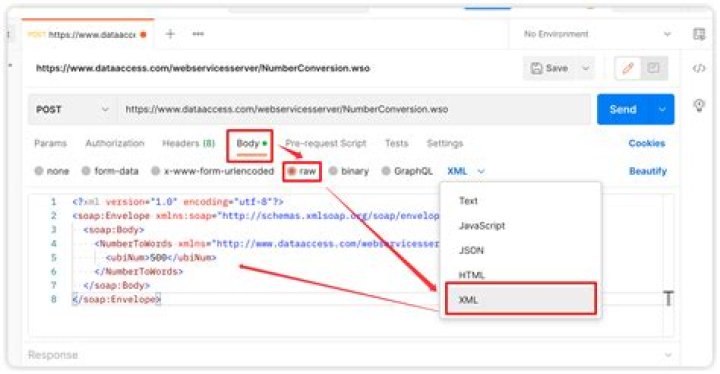Select x-www-form-urlencoded body type
This screenshot has width=720, height=374.
[x=213, y=171]
